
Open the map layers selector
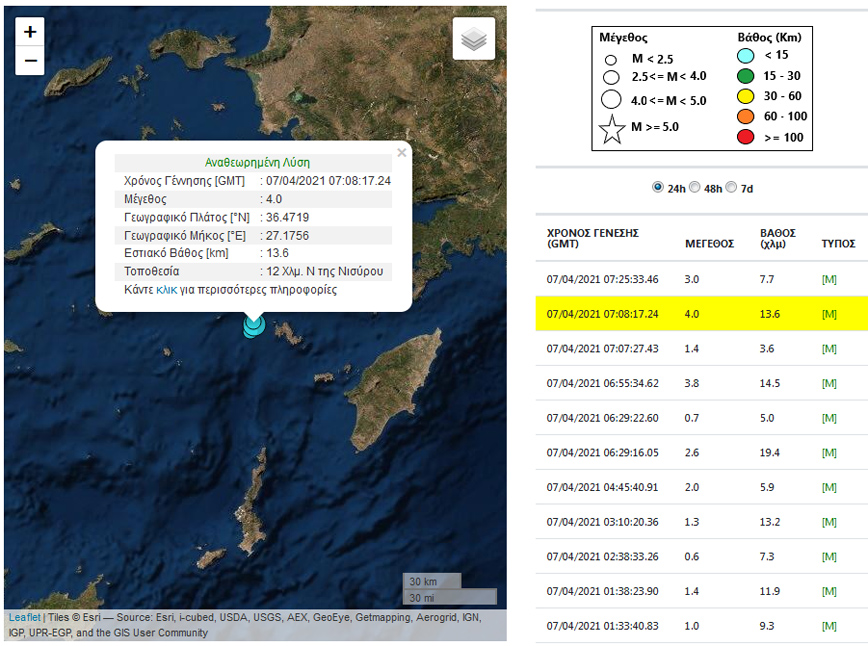474,39
